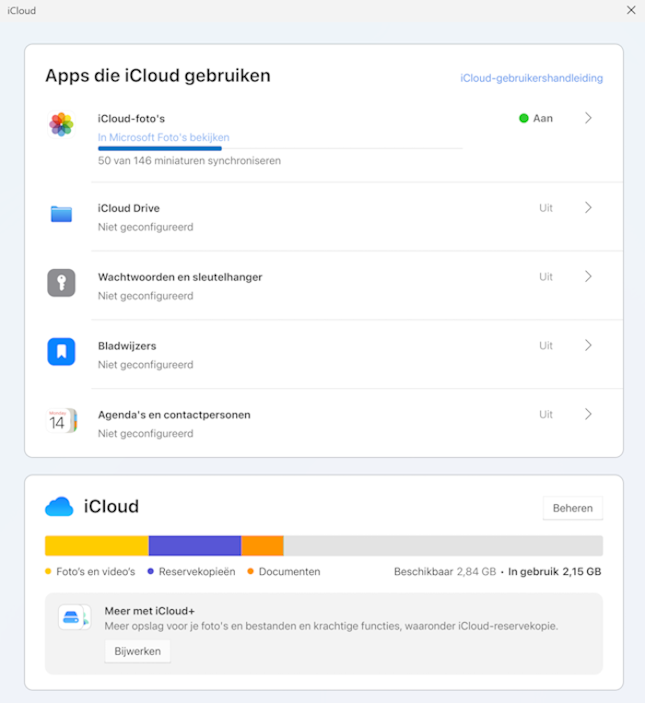
Task: Open the iCloud Drive chevron arrow
Action: tap(589, 208)
